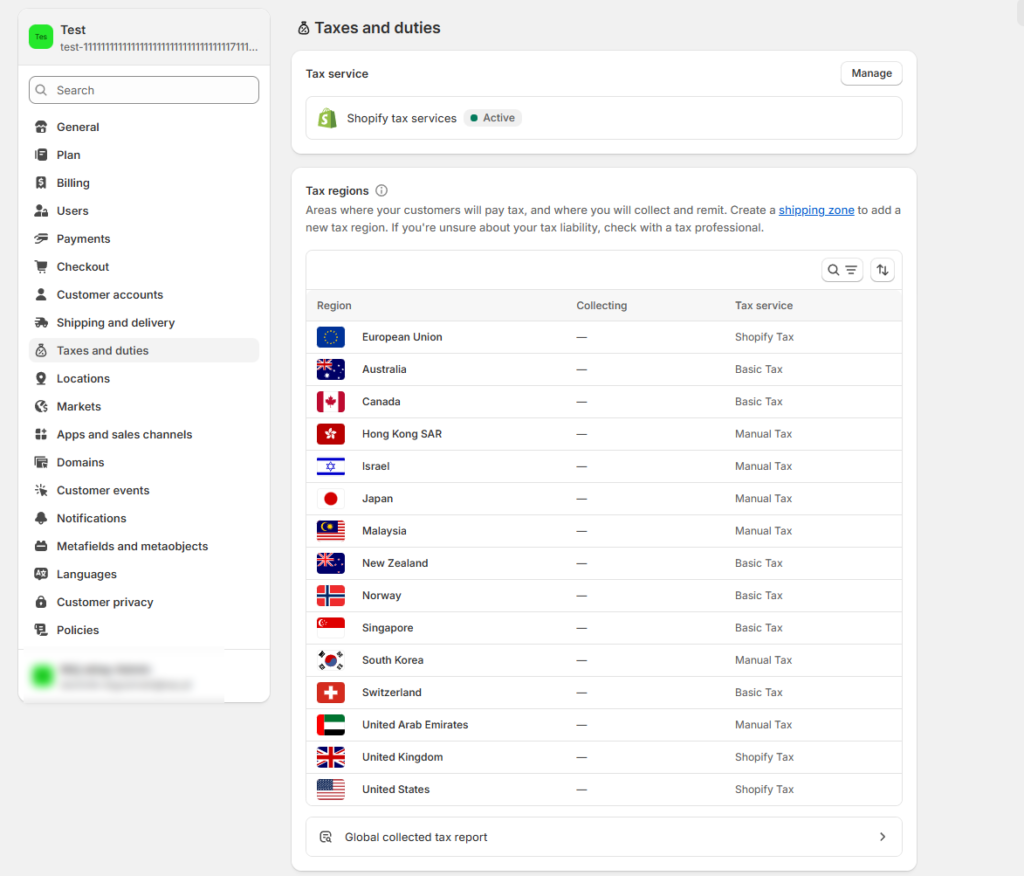Click the Japan flag icon
The height and width of the screenshot is (876, 1024).
pos(331,499)
